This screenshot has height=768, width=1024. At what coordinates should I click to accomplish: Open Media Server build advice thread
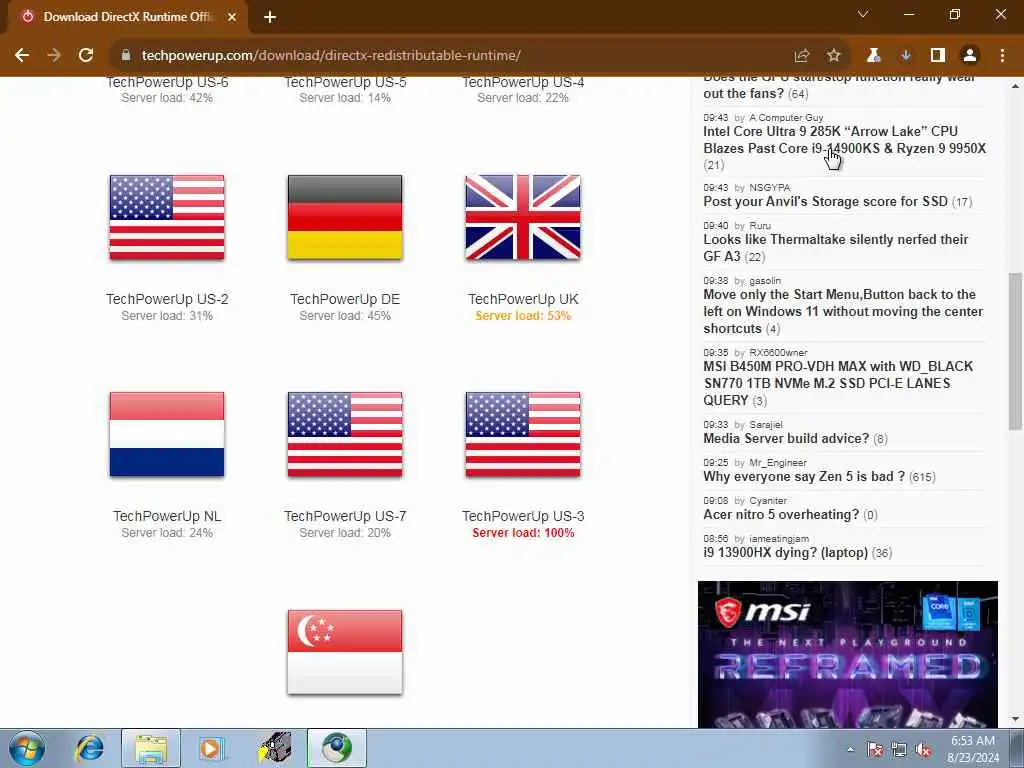pyautogui.click(x=786, y=438)
